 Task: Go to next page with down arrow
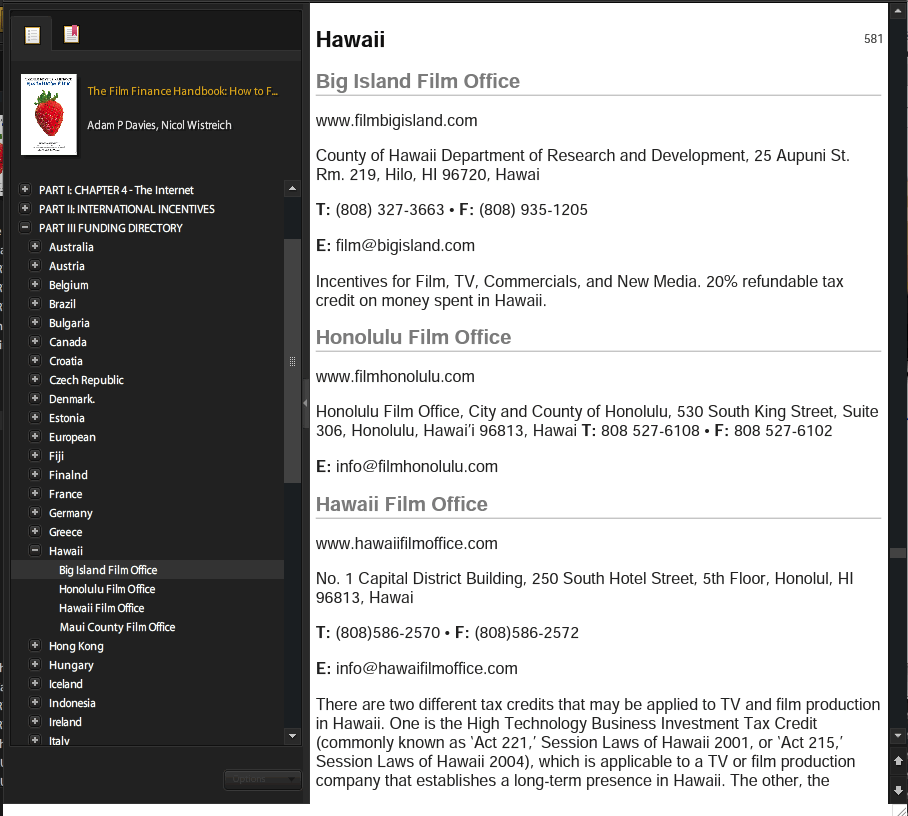(898, 790)
